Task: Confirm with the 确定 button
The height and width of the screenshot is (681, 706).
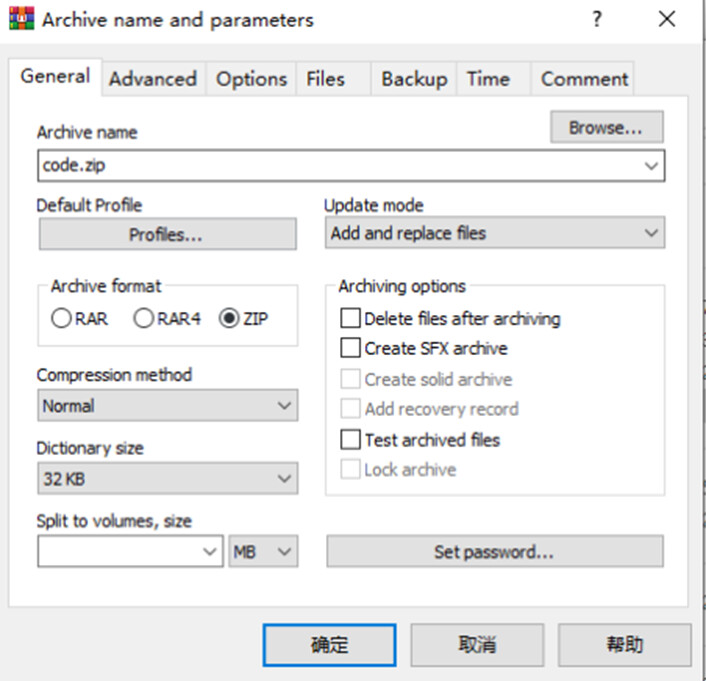Action: [x=330, y=645]
